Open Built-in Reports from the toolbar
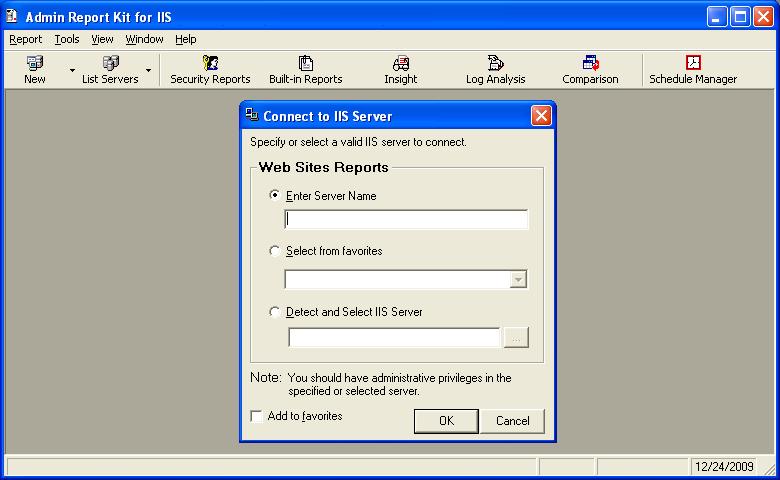The width and height of the screenshot is (780, 480). pos(305,70)
